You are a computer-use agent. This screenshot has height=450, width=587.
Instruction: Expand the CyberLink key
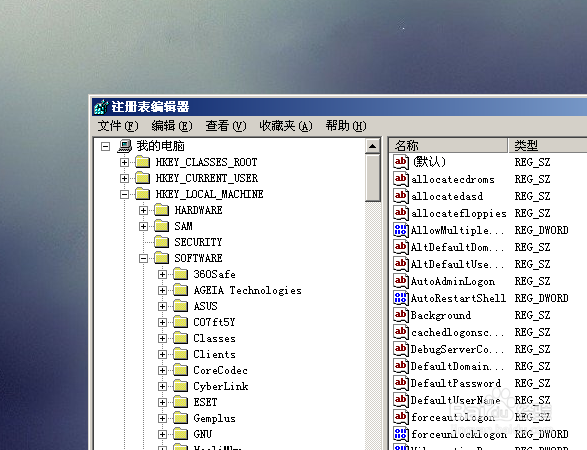162,386
